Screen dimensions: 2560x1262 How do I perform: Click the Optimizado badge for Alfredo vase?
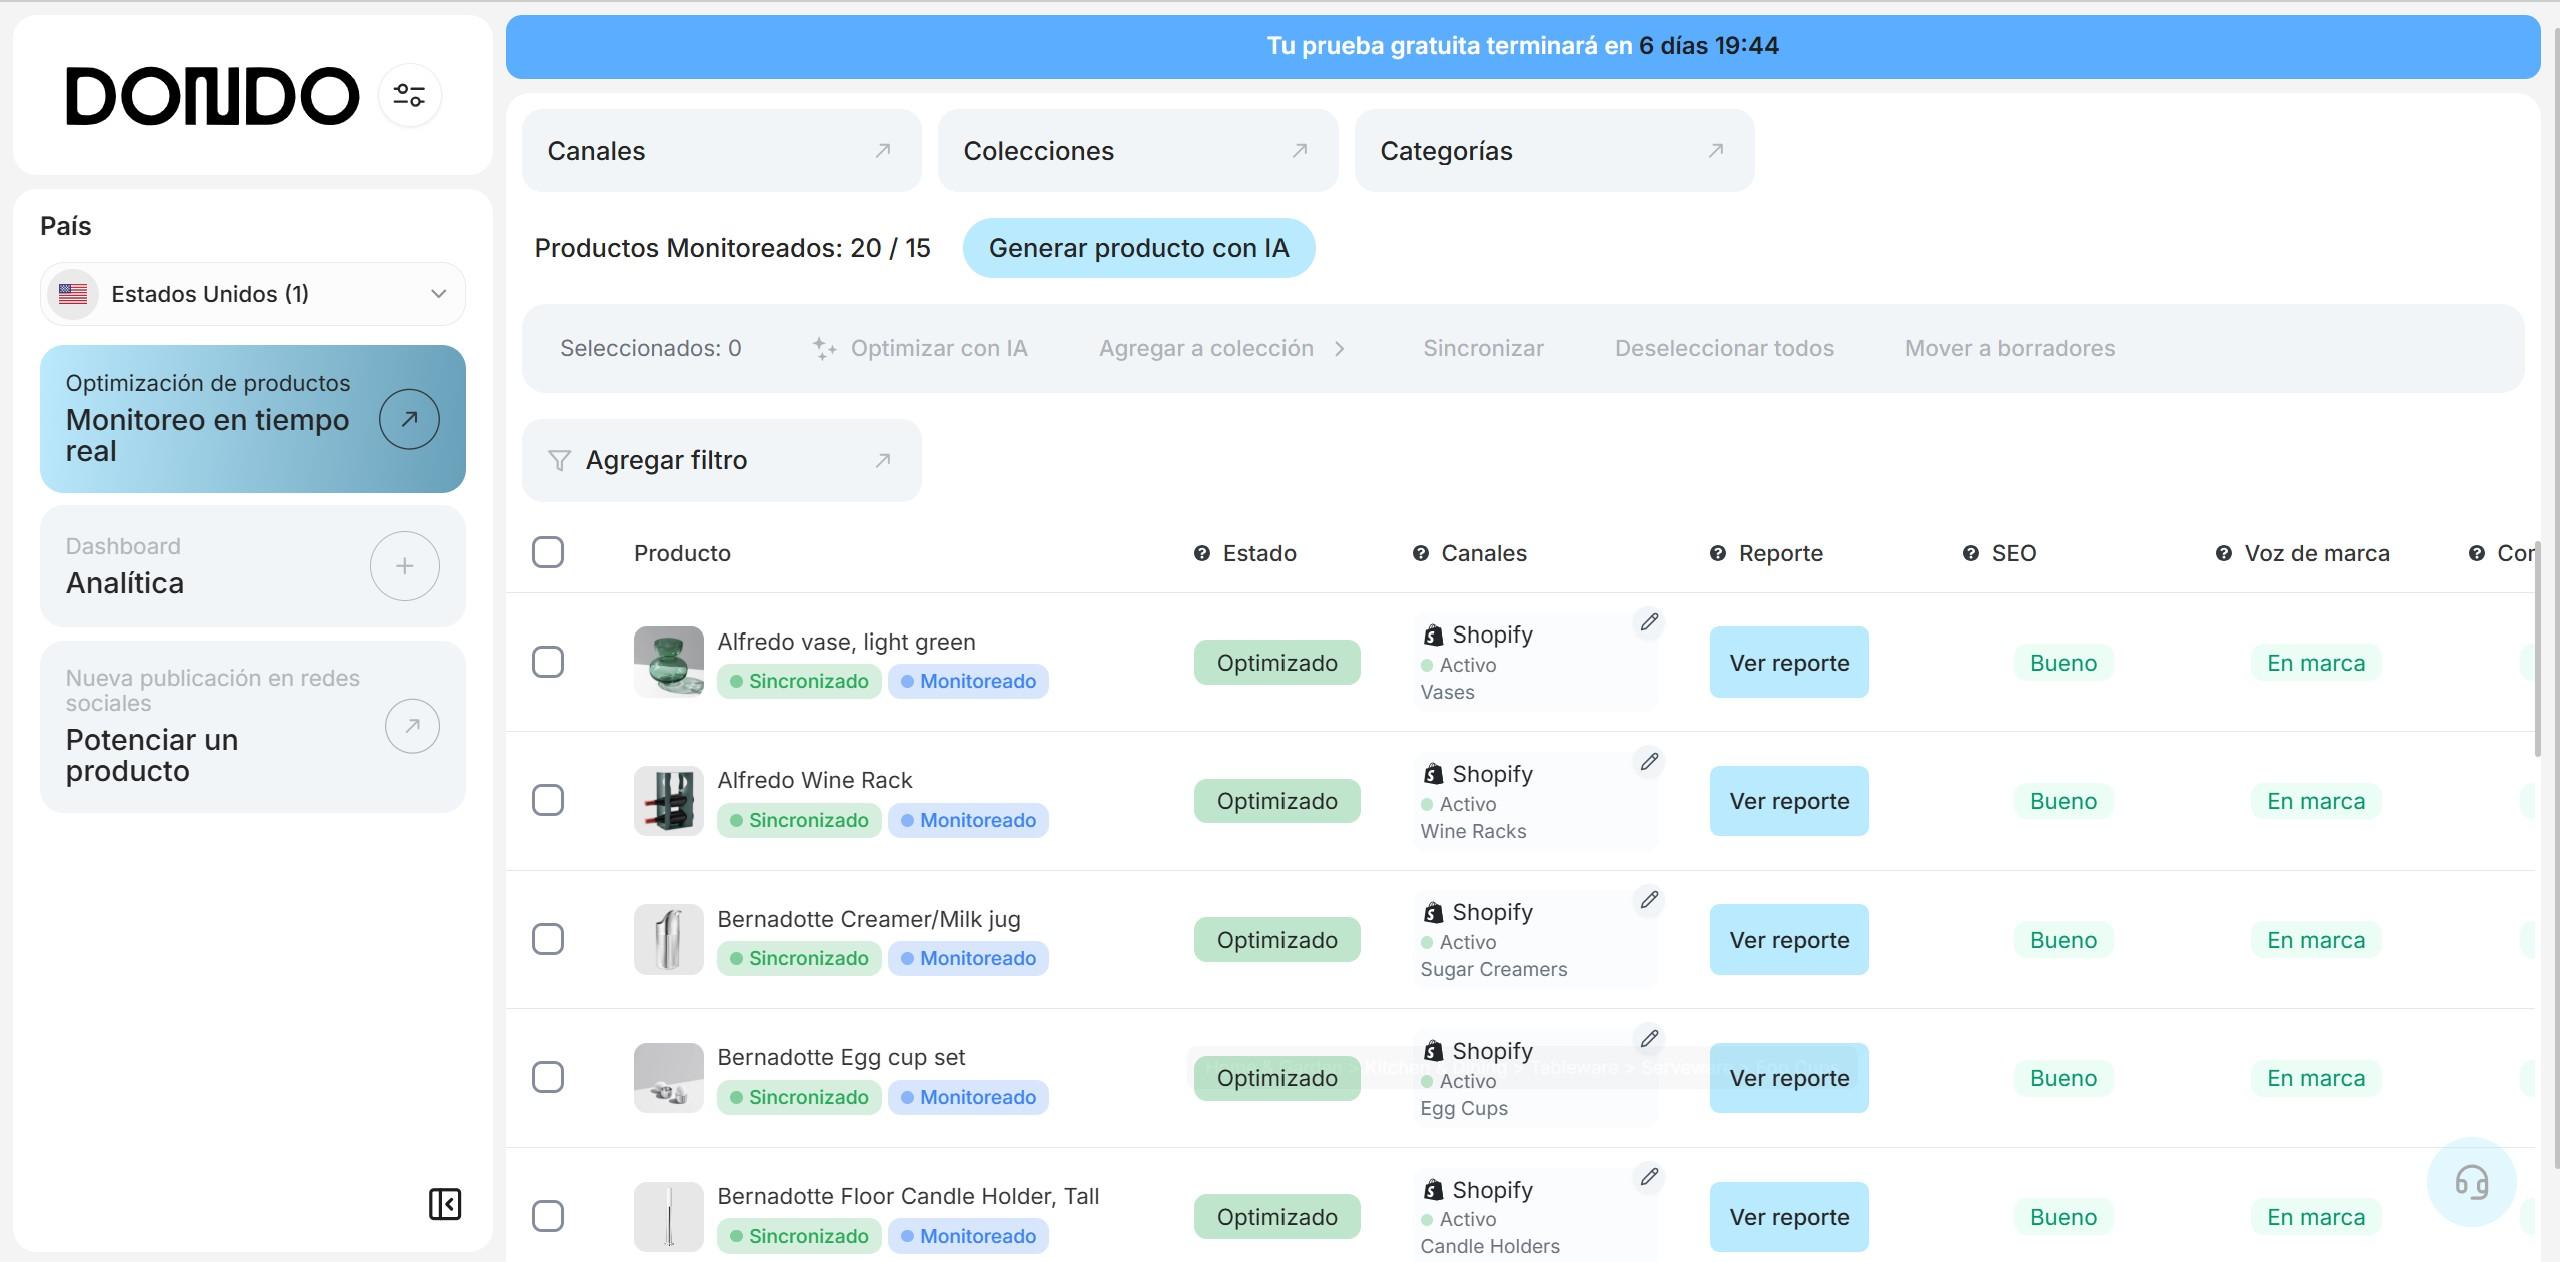[x=1277, y=663]
